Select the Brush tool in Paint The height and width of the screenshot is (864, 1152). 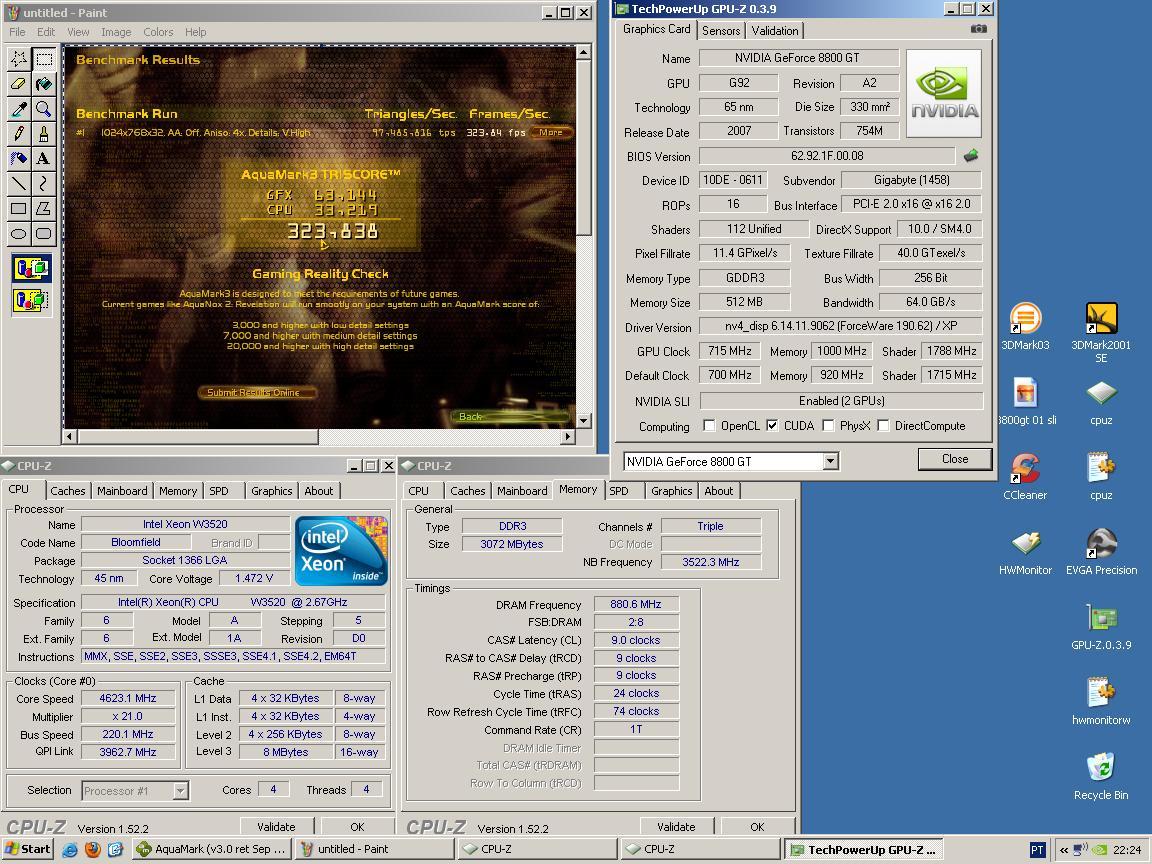pos(44,134)
